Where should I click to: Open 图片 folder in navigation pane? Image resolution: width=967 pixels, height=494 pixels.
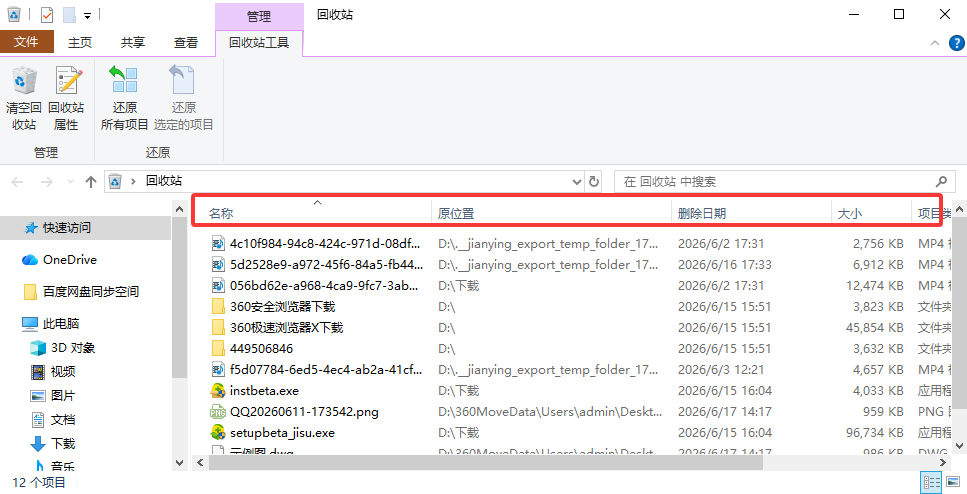(53, 395)
